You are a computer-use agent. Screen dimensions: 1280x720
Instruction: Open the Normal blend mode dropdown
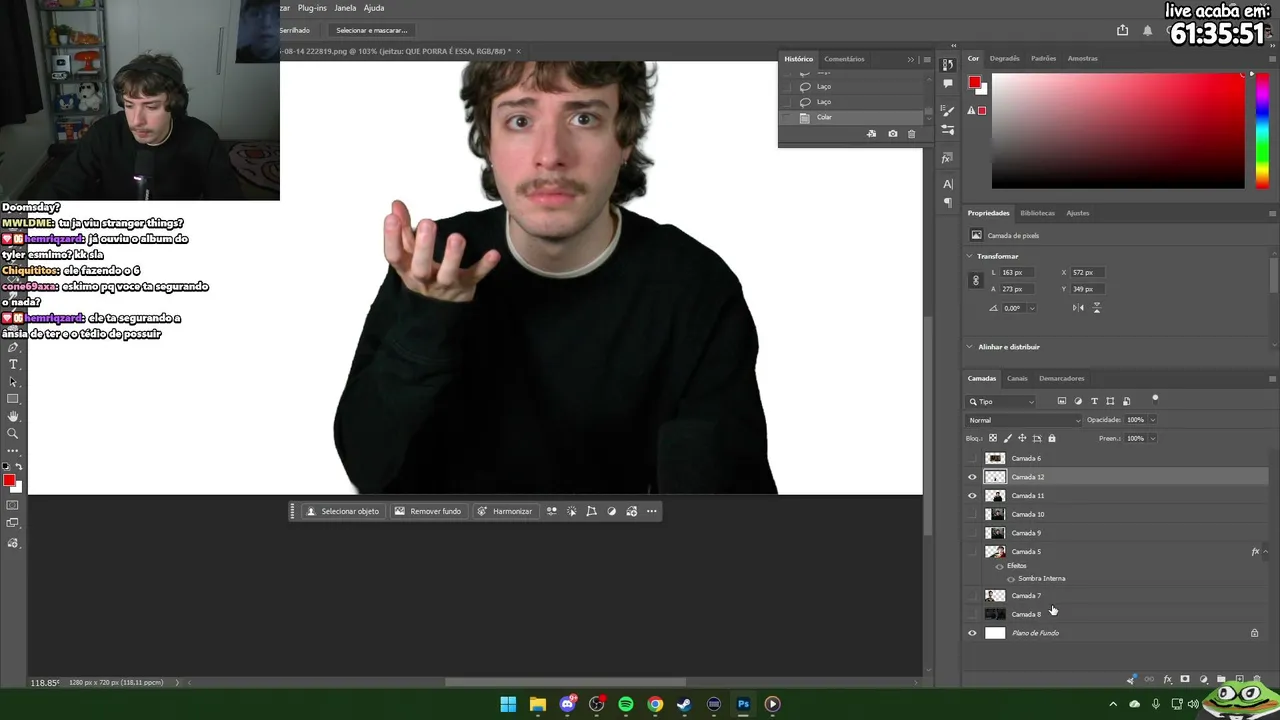[1024, 420]
